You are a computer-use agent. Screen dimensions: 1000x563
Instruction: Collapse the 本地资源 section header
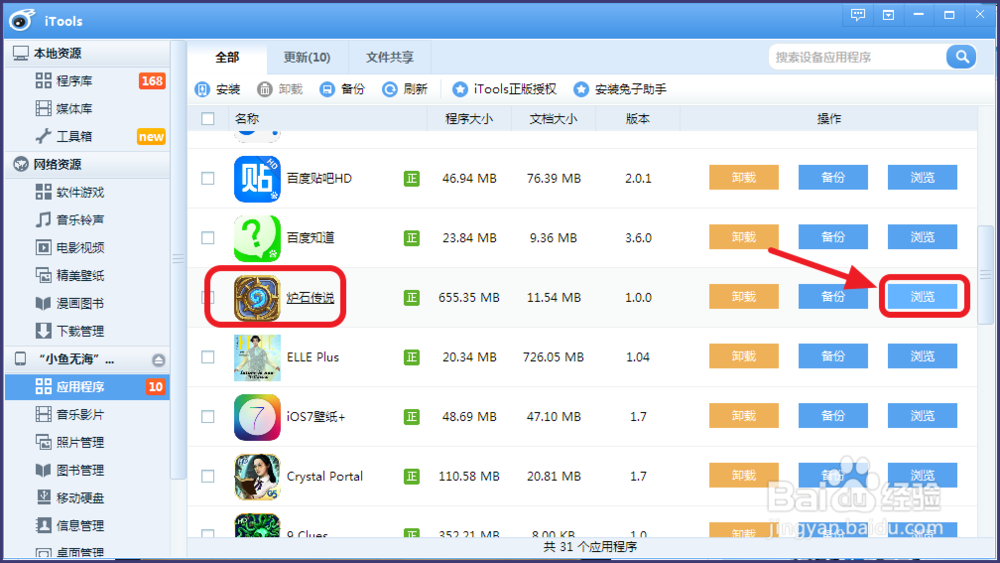point(87,53)
